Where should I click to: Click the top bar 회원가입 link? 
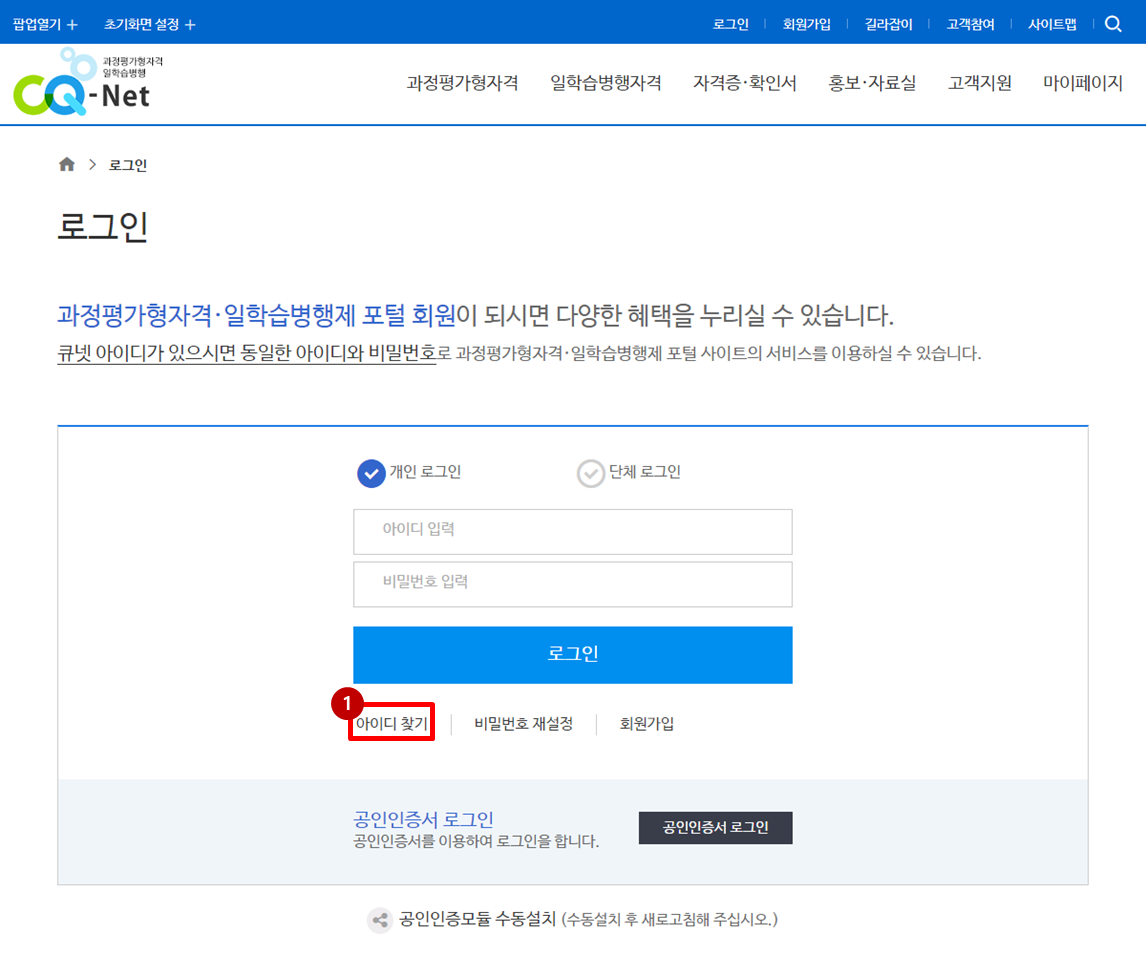(807, 24)
